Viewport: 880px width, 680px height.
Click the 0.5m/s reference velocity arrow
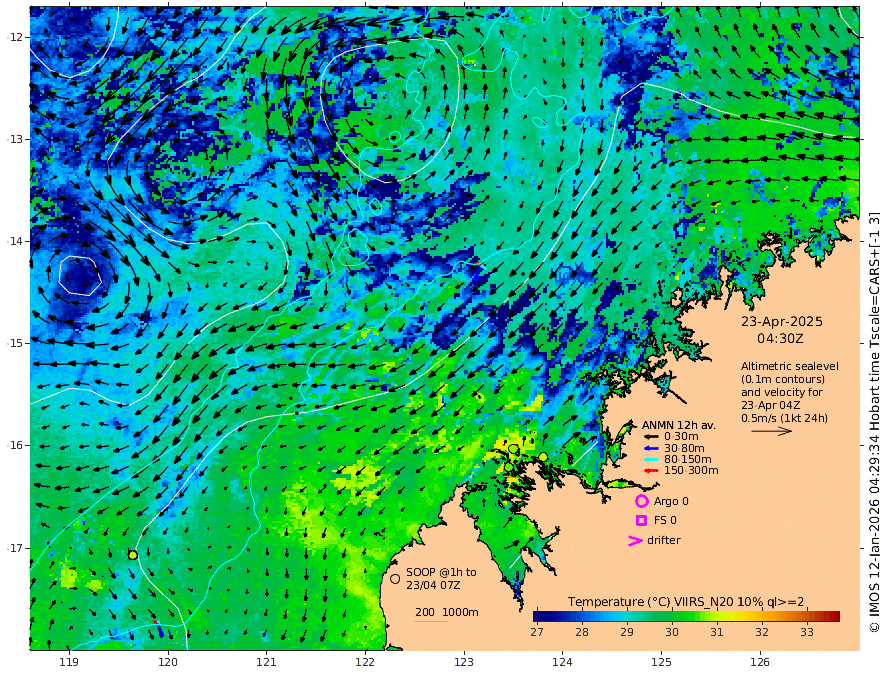coord(772,431)
